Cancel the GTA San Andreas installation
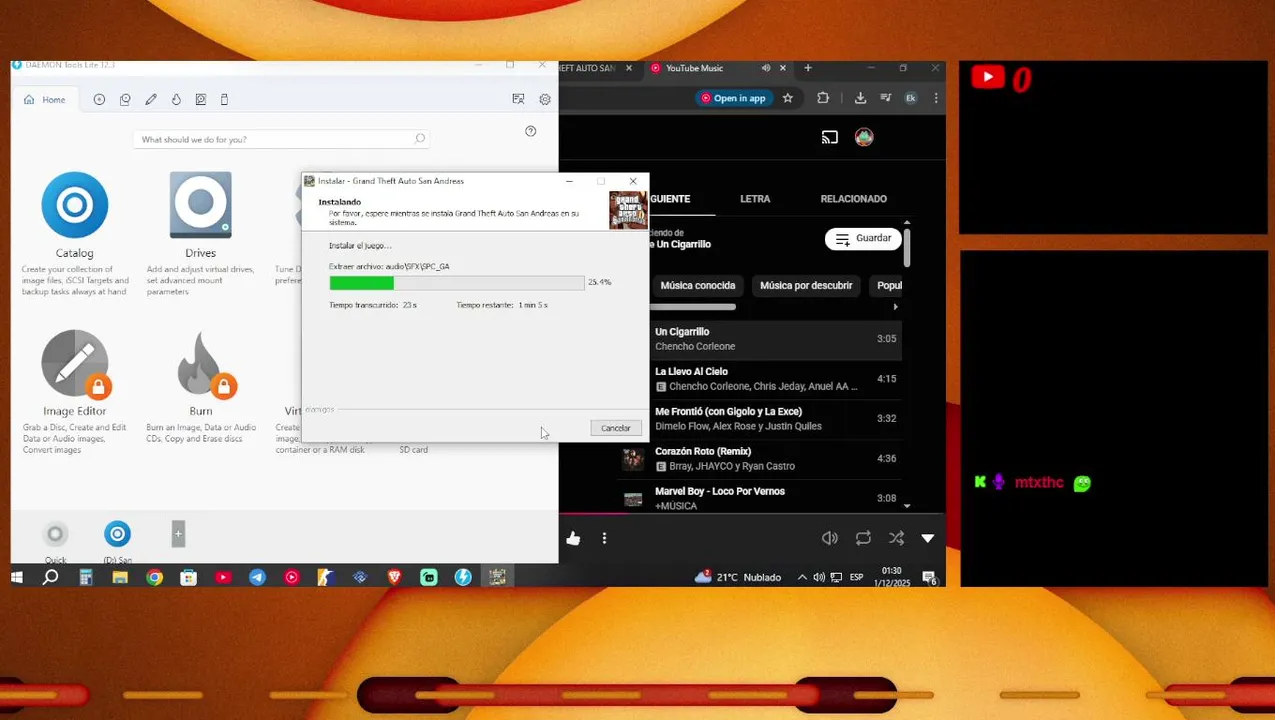1275x720 pixels. tap(616, 428)
